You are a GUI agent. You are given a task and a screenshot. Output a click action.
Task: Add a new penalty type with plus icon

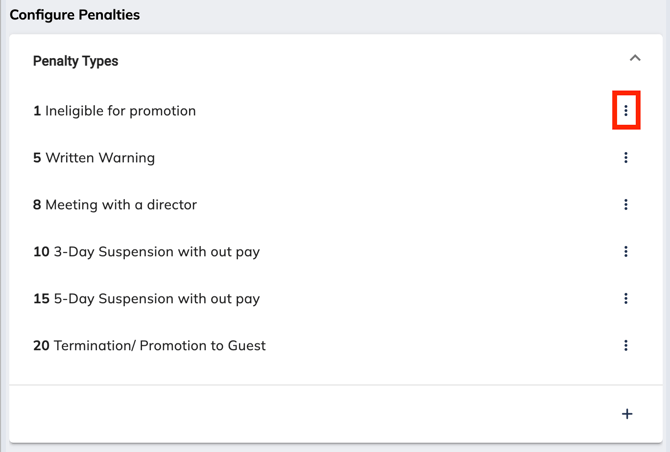[627, 414]
